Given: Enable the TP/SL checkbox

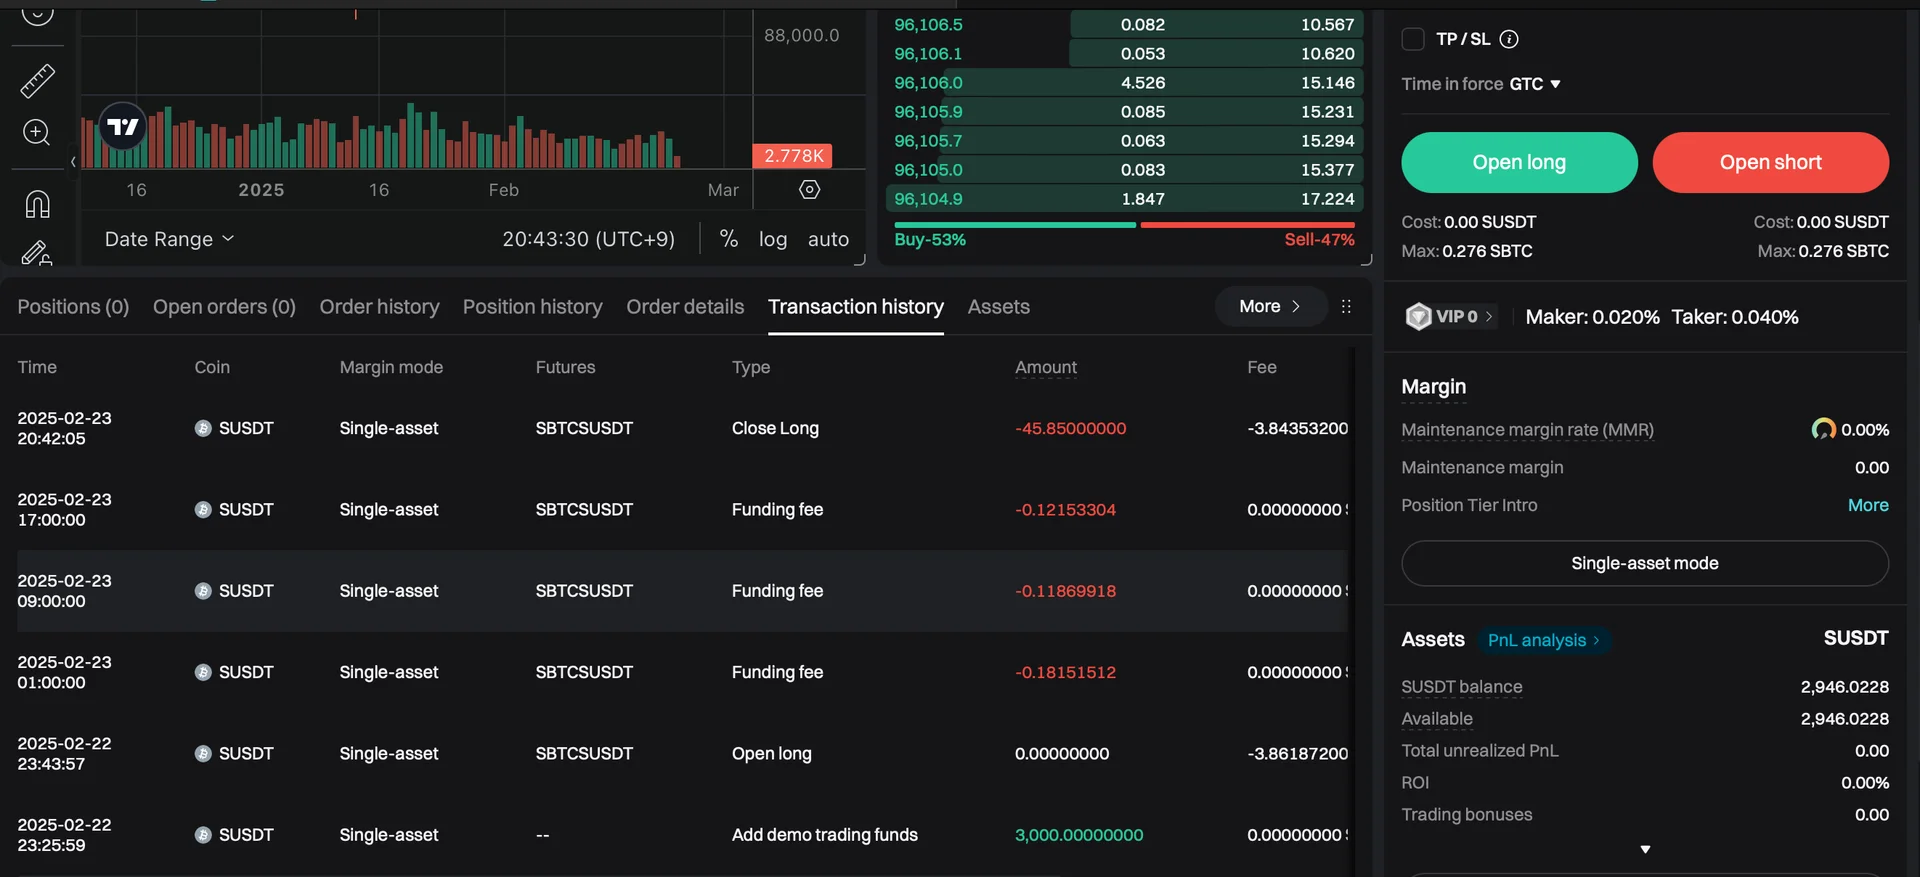Looking at the screenshot, I should (x=1413, y=39).
